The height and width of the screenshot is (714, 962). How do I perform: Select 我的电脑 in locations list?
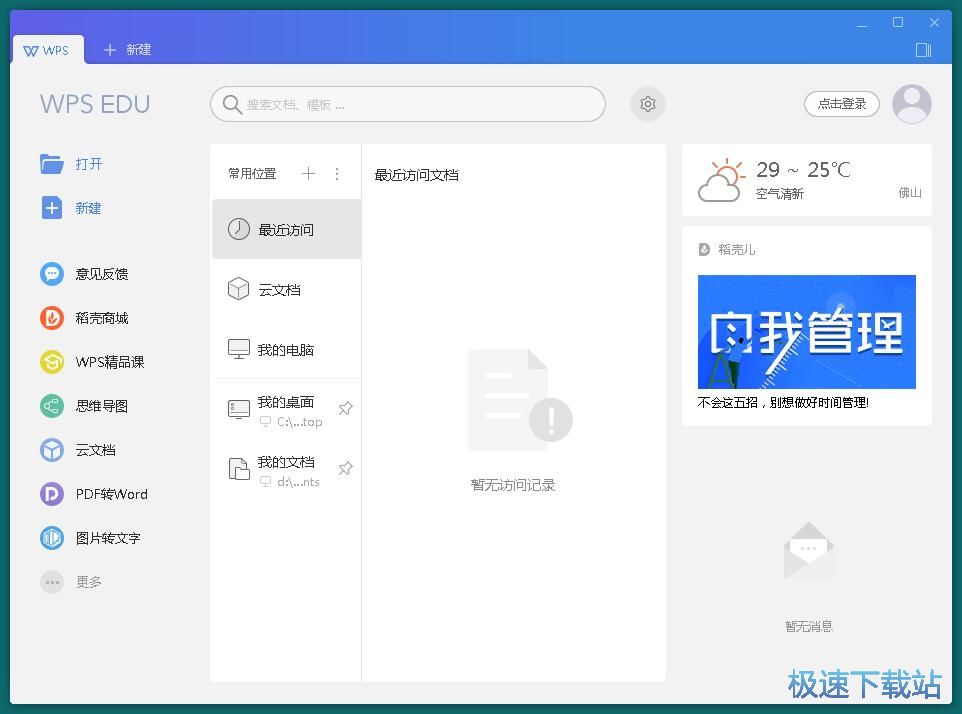click(287, 349)
